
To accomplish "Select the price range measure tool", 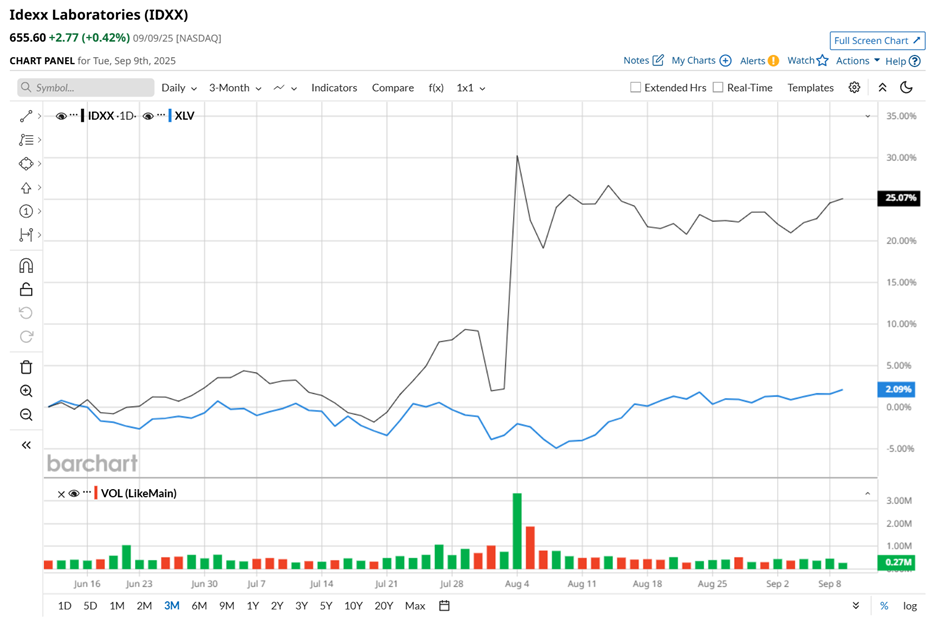I will 26,235.
